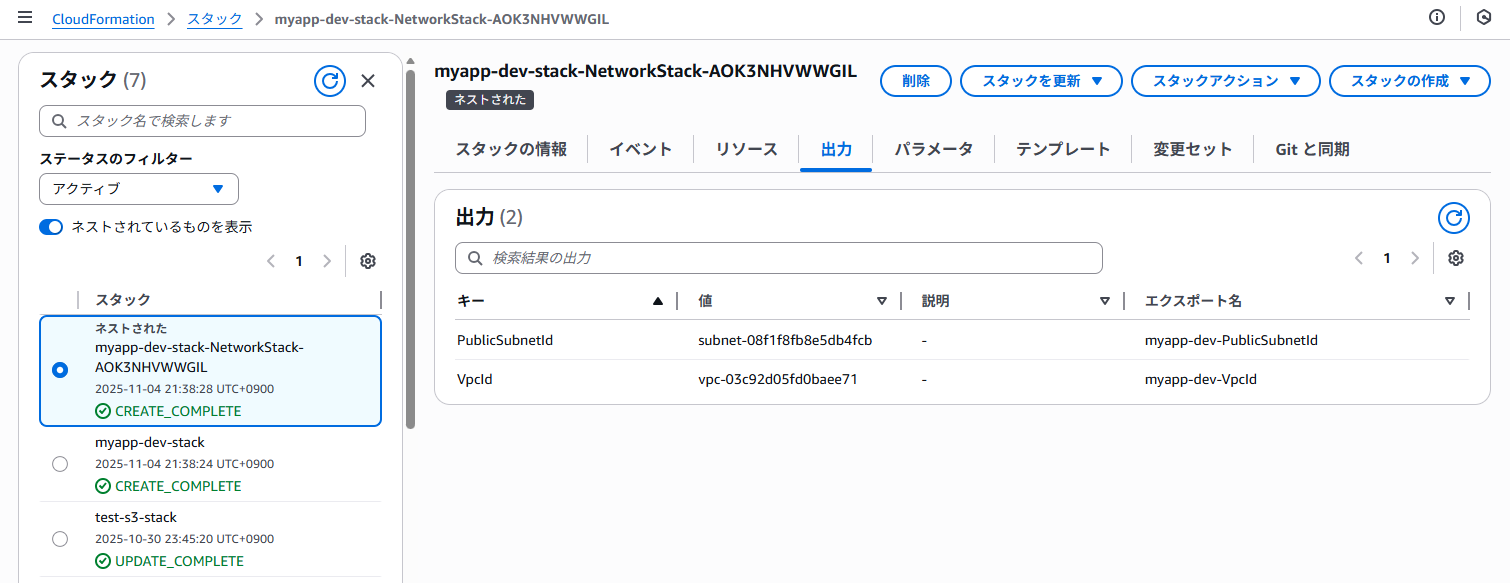Focus the スタック名で検索します search field
Viewport: 1510px width, 583px height.
[202, 121]
